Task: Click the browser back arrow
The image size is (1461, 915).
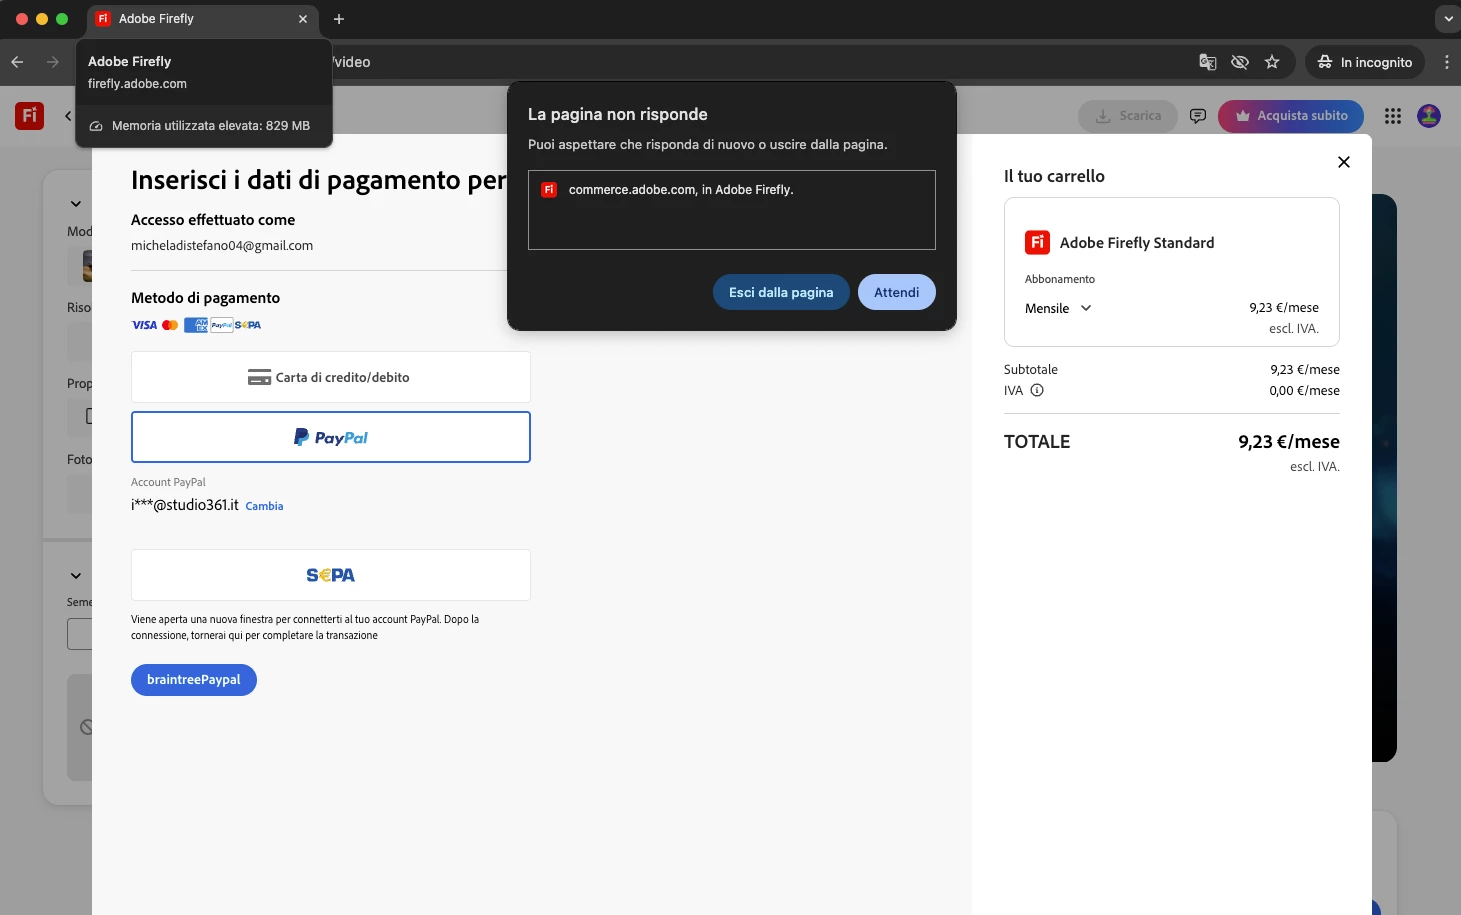Action: (x=17, y=62)
